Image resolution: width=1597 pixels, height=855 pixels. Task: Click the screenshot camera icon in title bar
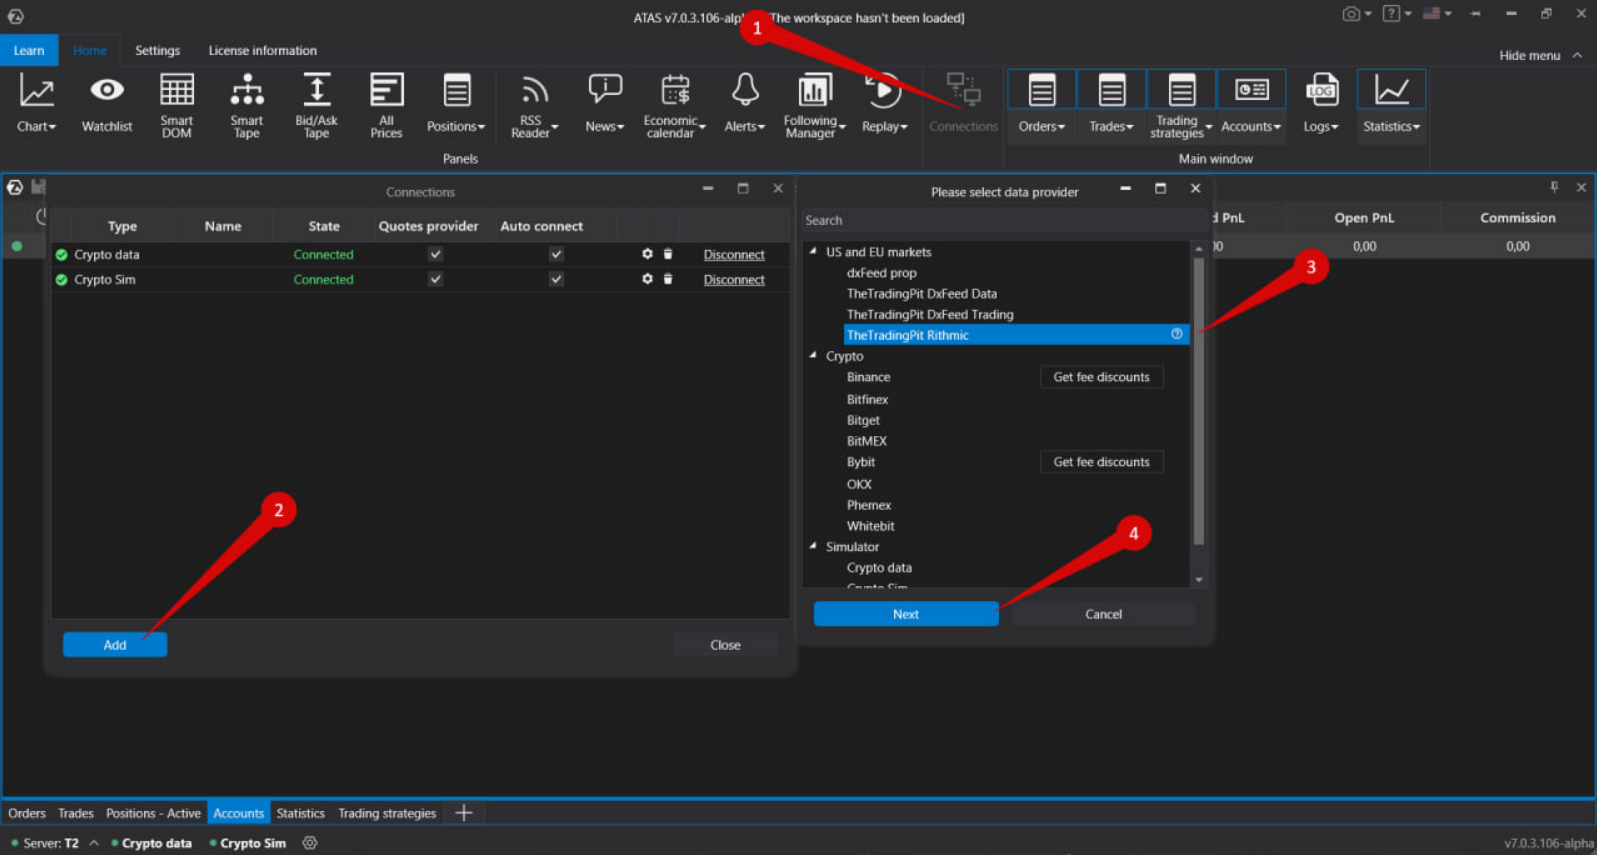(1351, 14)
